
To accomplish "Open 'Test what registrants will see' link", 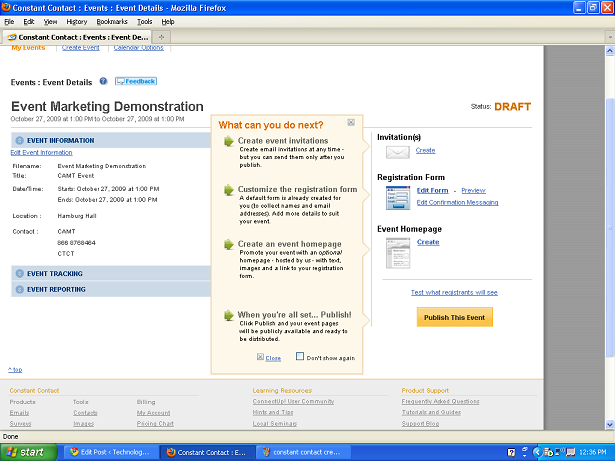I will [454, 292].
